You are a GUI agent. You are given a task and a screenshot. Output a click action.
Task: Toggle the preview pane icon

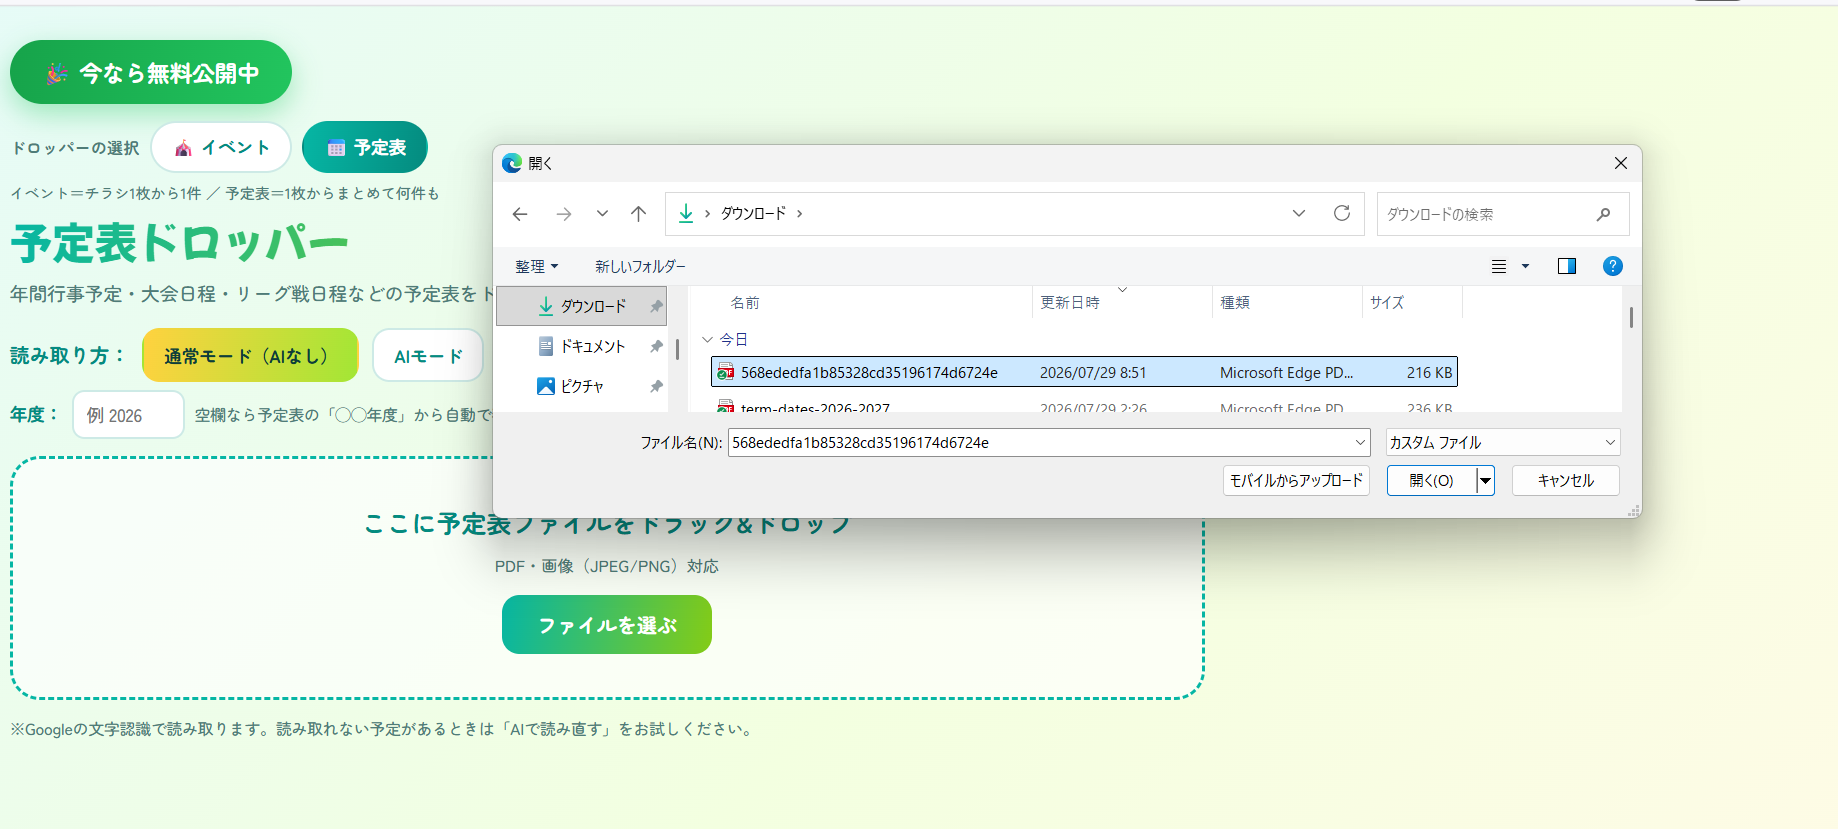(x=1567, y=266)
